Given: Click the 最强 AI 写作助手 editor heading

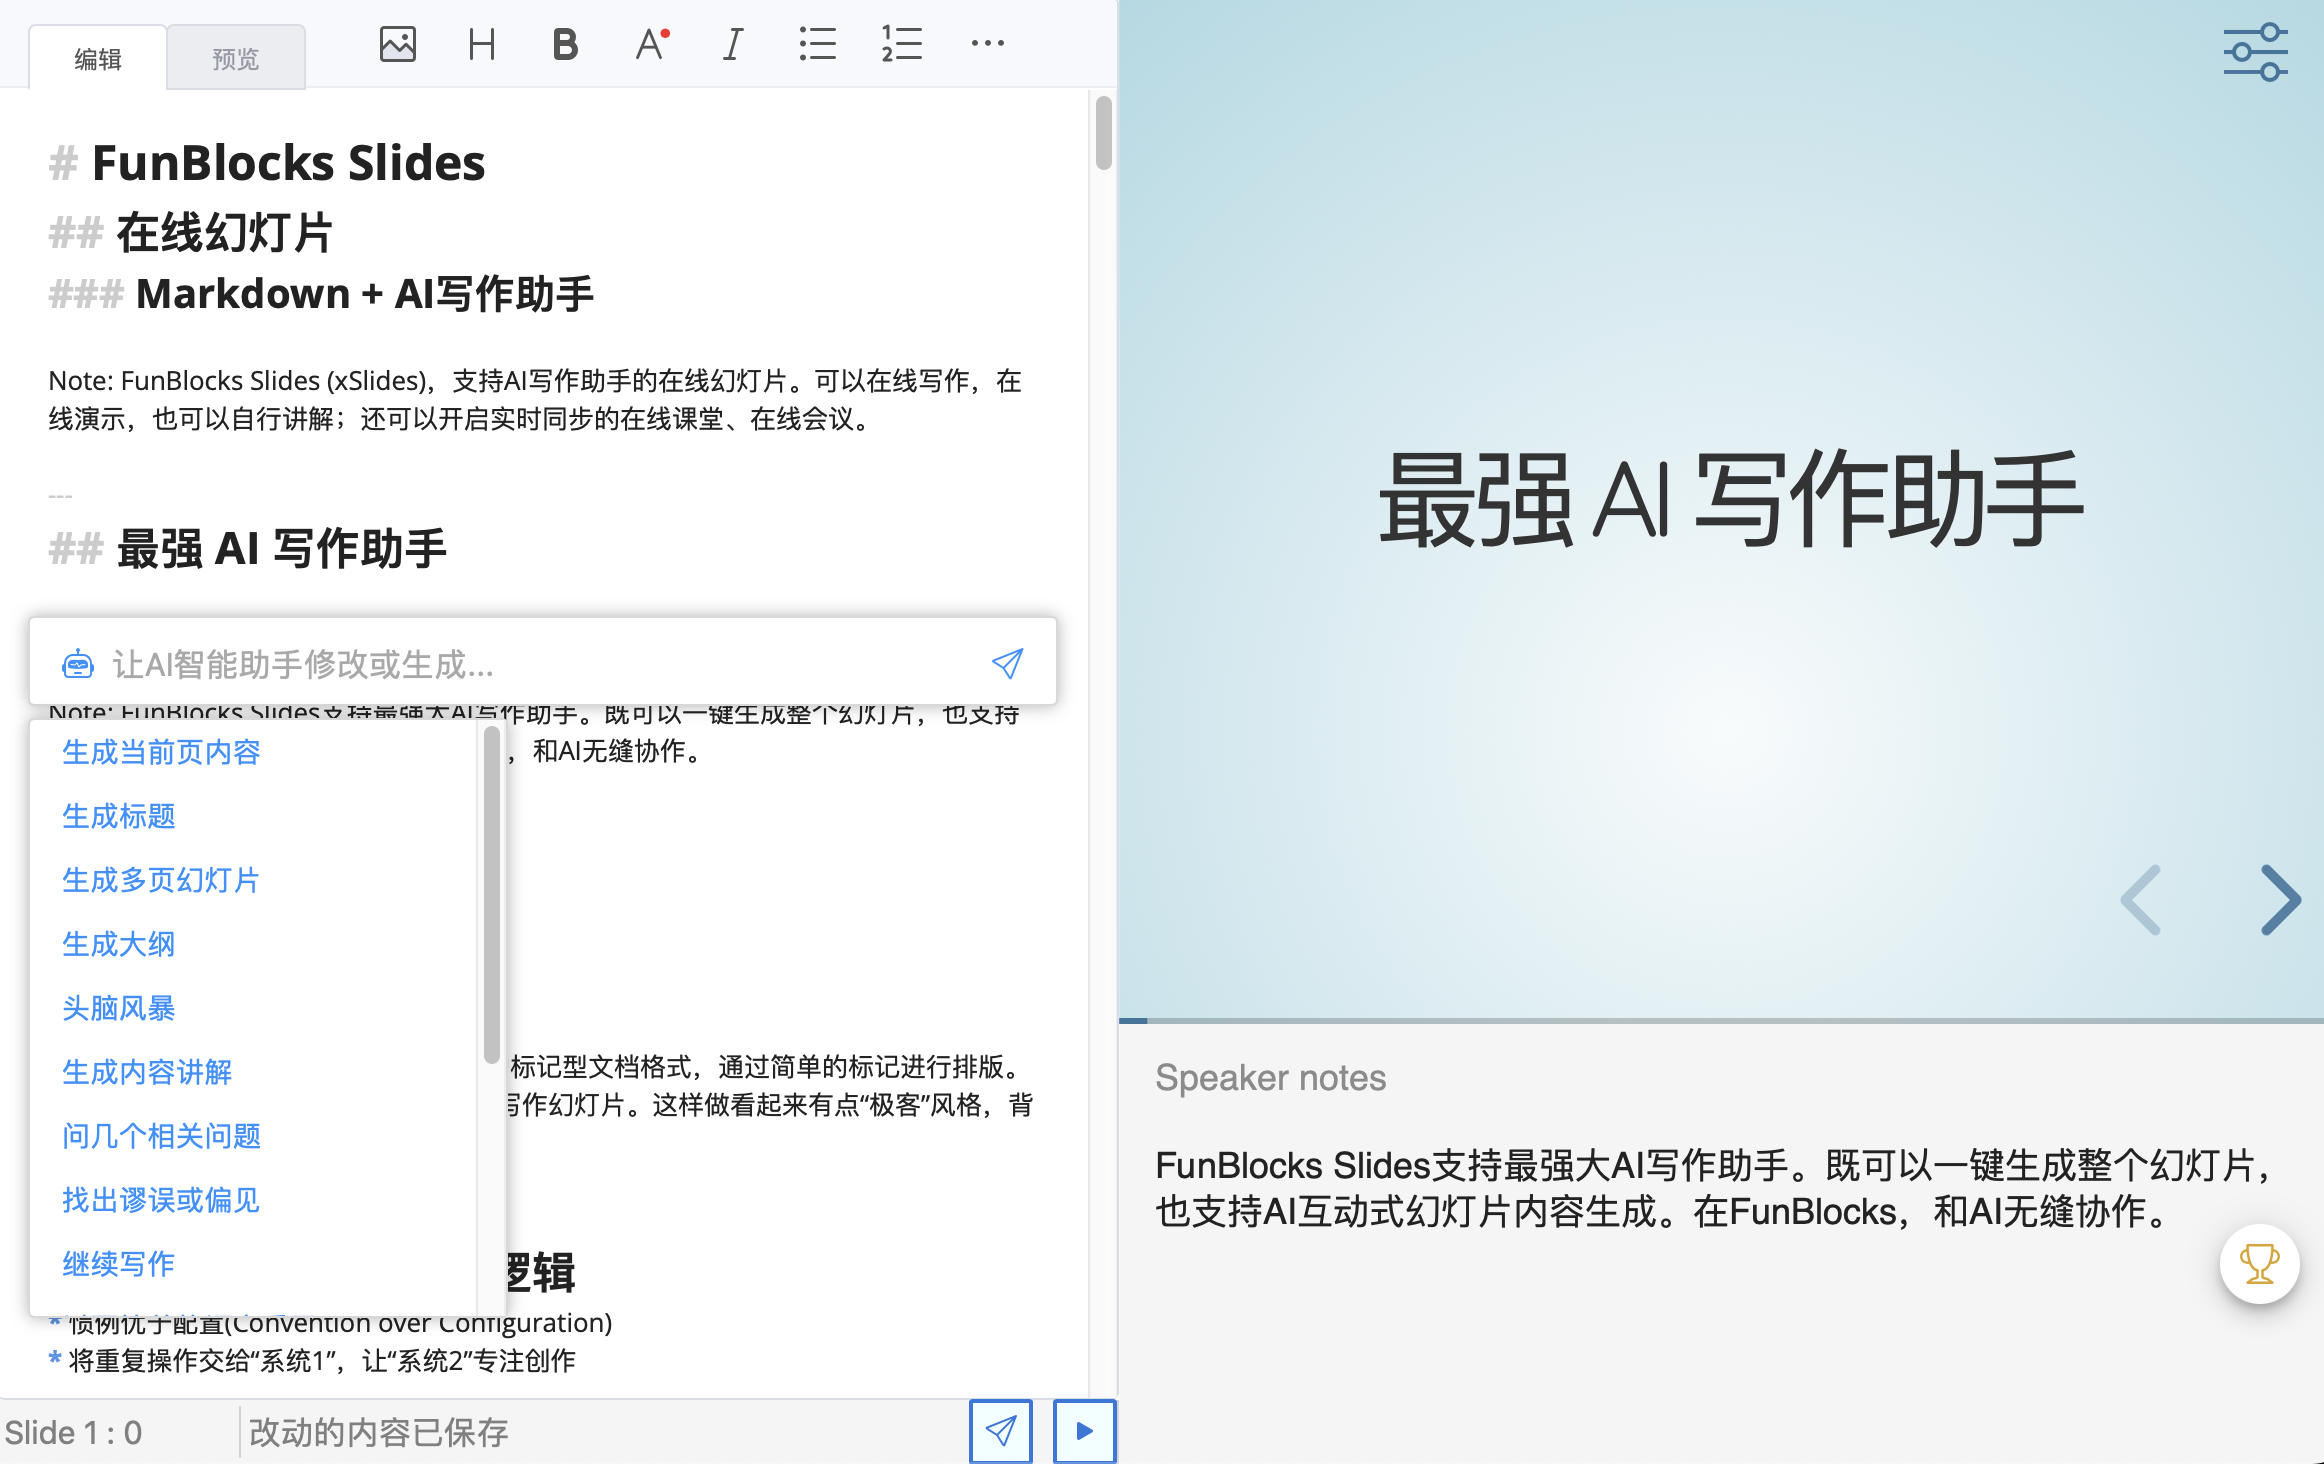Looking at the screenshot, I should click(248, 549).
